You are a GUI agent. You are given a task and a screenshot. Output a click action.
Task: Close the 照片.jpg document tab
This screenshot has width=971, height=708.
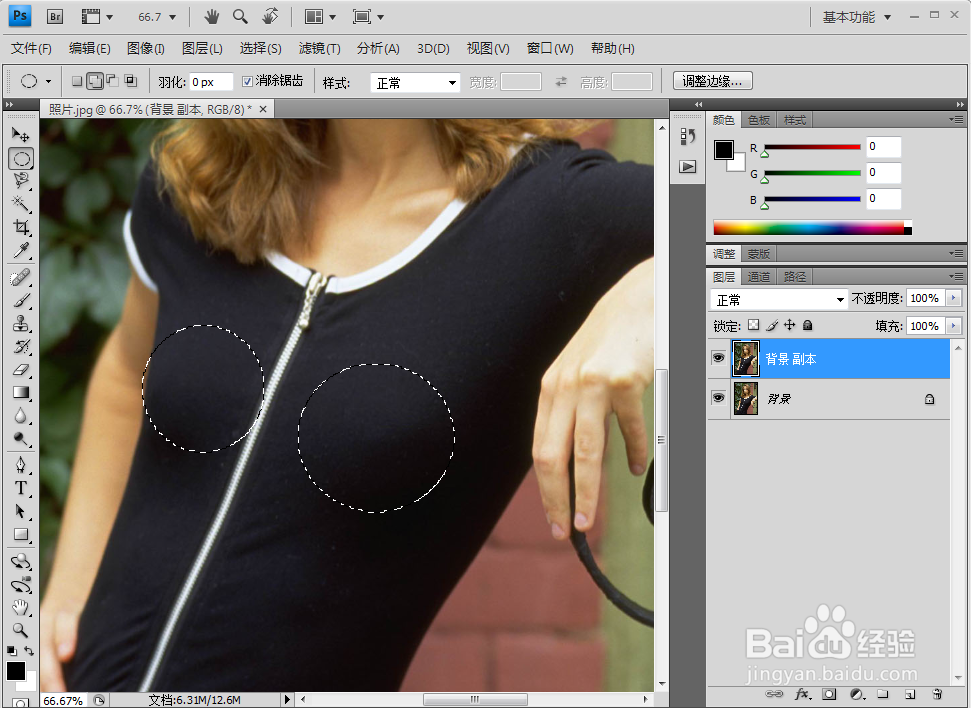(263, 109)
